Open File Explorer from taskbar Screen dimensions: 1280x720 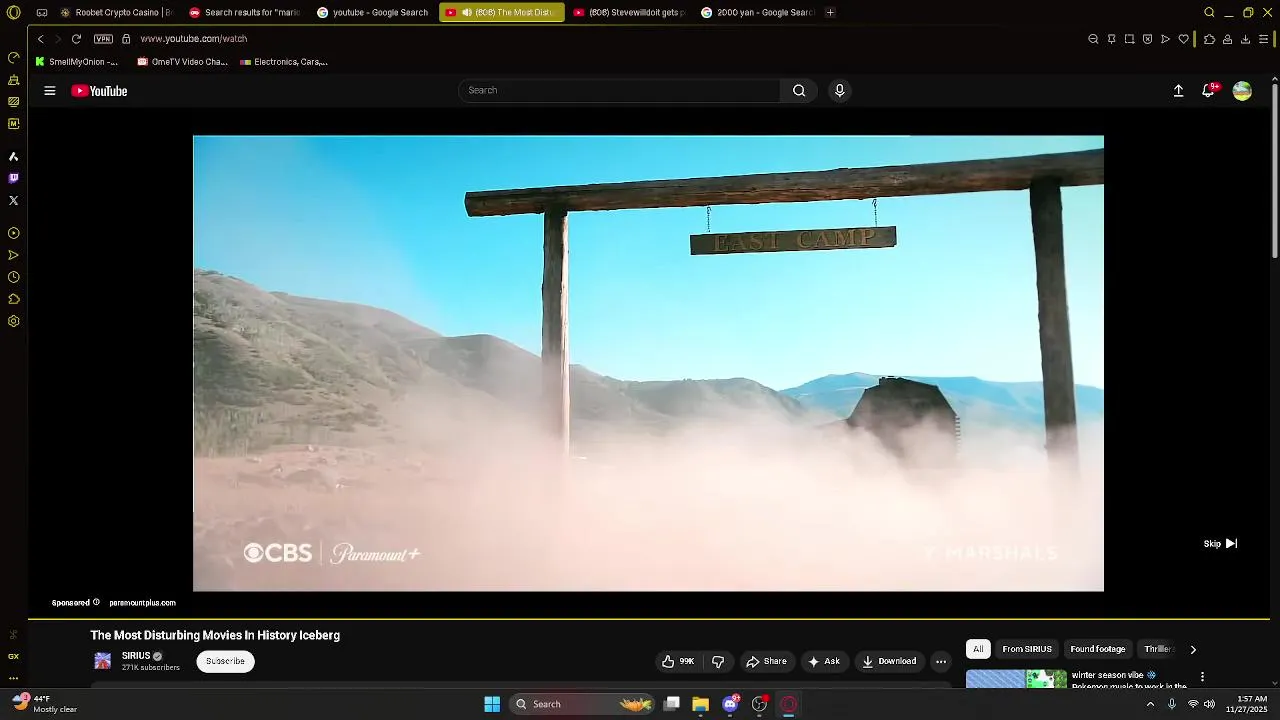click(700, 704)
